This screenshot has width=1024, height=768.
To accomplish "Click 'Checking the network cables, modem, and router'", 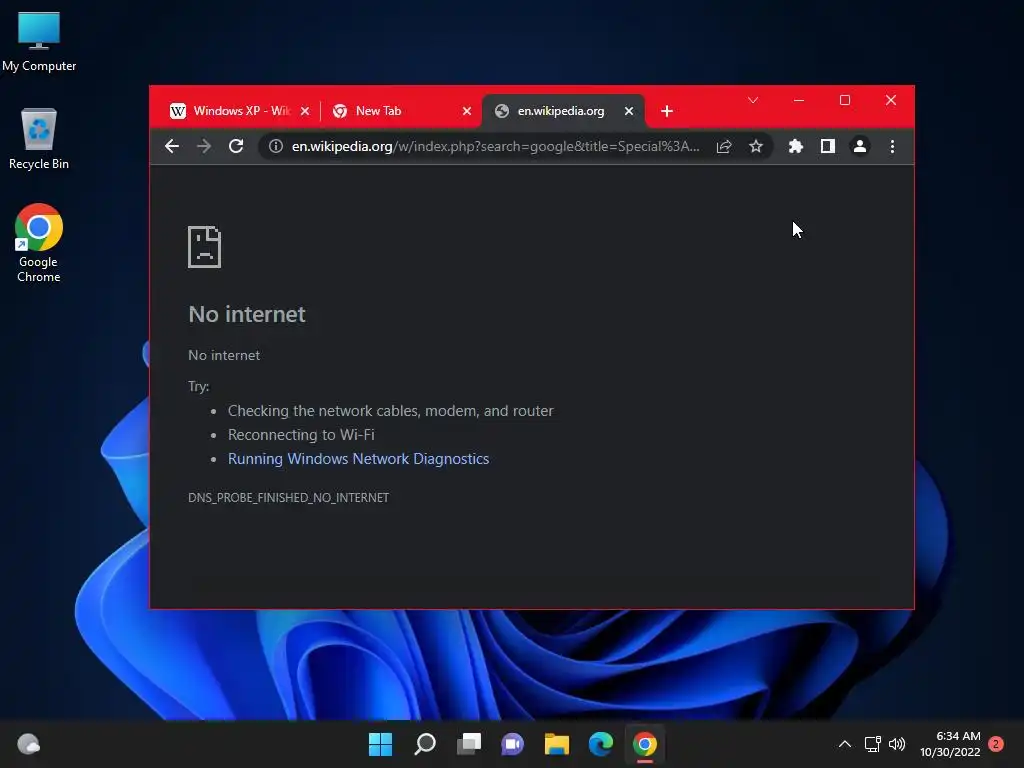I will tap(391, 411).
